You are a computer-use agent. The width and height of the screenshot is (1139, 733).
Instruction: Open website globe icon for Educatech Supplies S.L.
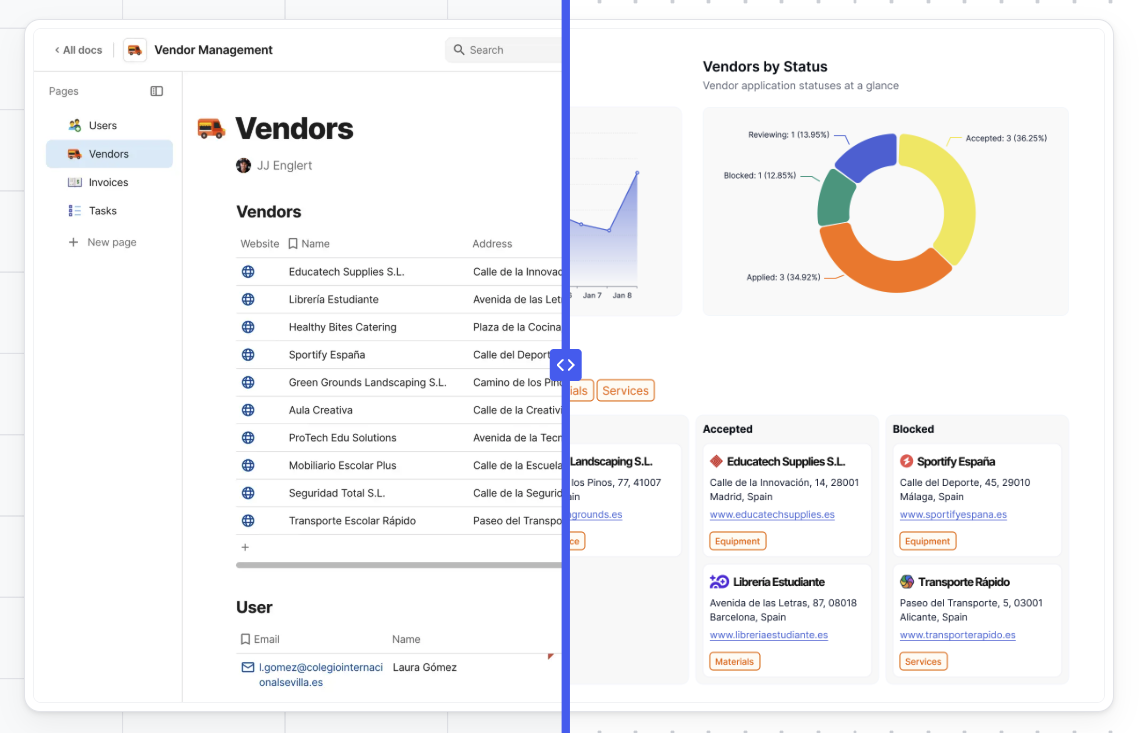point(248,272)
